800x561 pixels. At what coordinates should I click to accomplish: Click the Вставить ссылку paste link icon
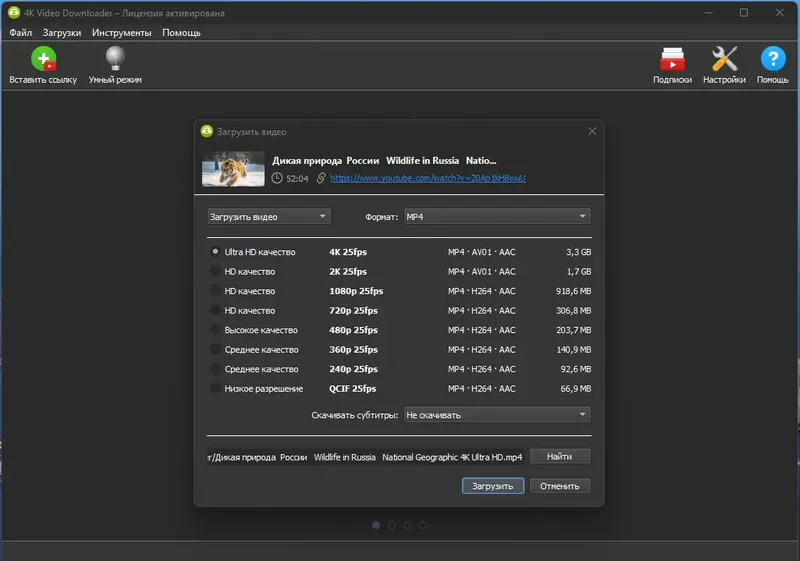[43, 59]
